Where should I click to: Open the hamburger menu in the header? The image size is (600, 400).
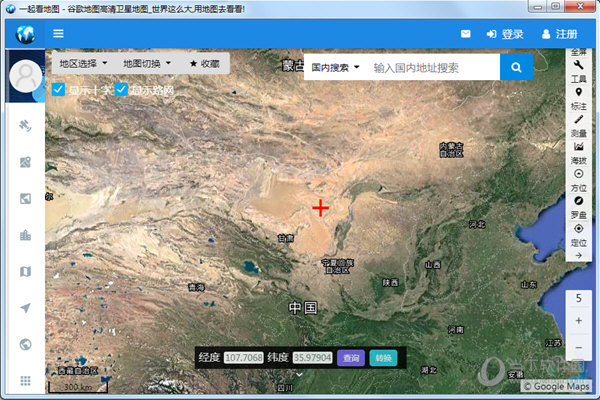coord(58,34)
